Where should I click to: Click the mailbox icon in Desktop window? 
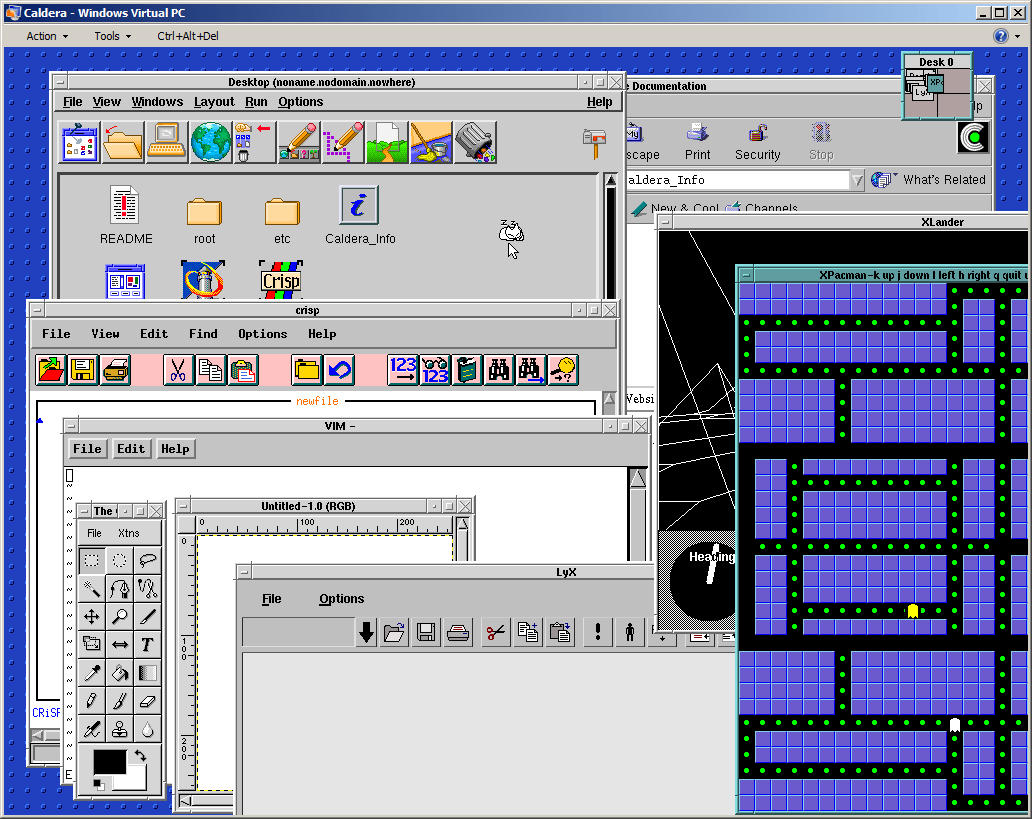tap(594, 143)
